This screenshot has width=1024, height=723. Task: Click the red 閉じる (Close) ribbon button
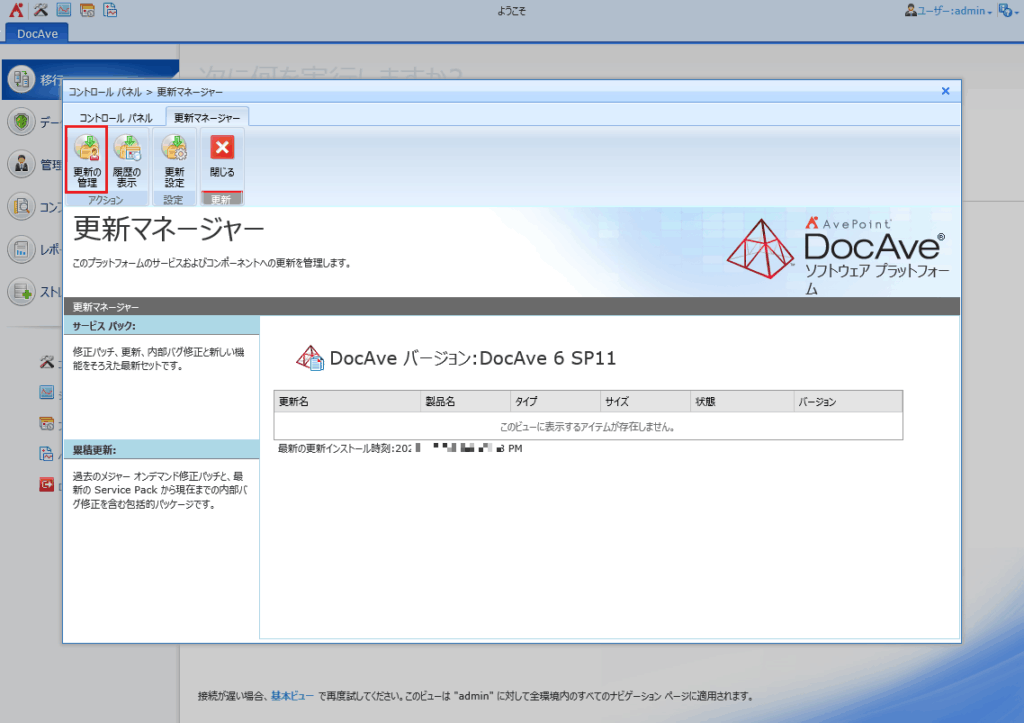point(222,157)
